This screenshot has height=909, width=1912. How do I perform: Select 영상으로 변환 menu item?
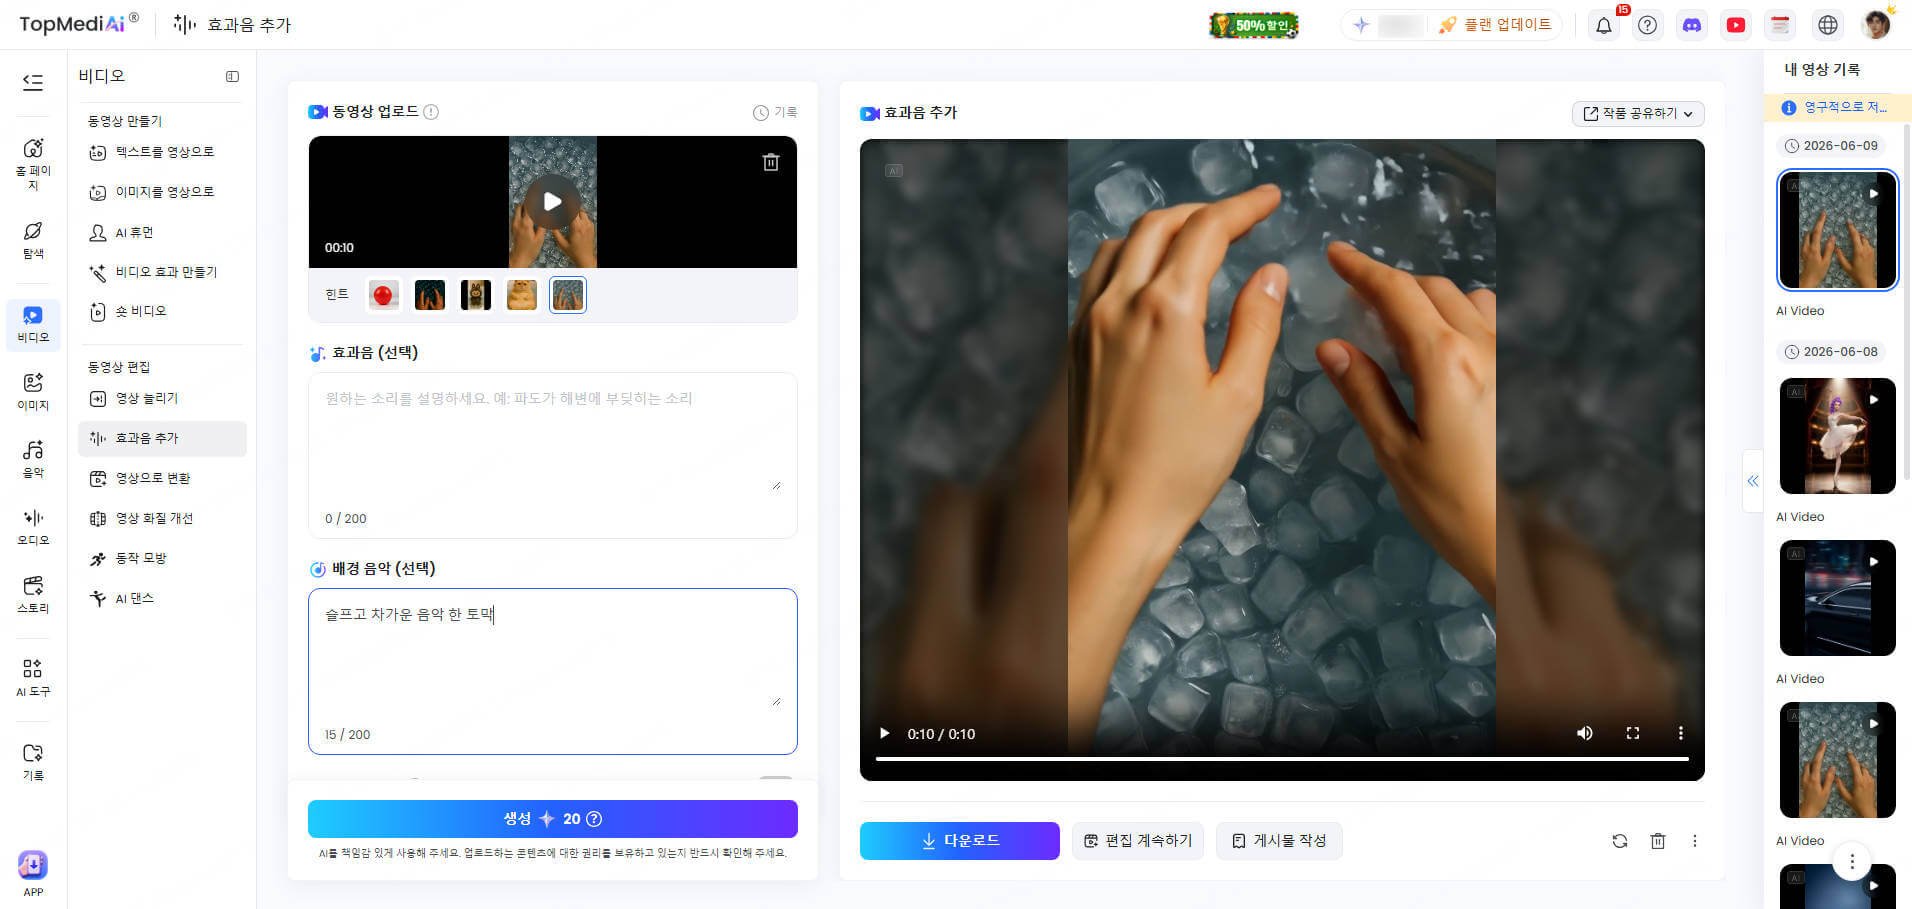click(163, 478)
